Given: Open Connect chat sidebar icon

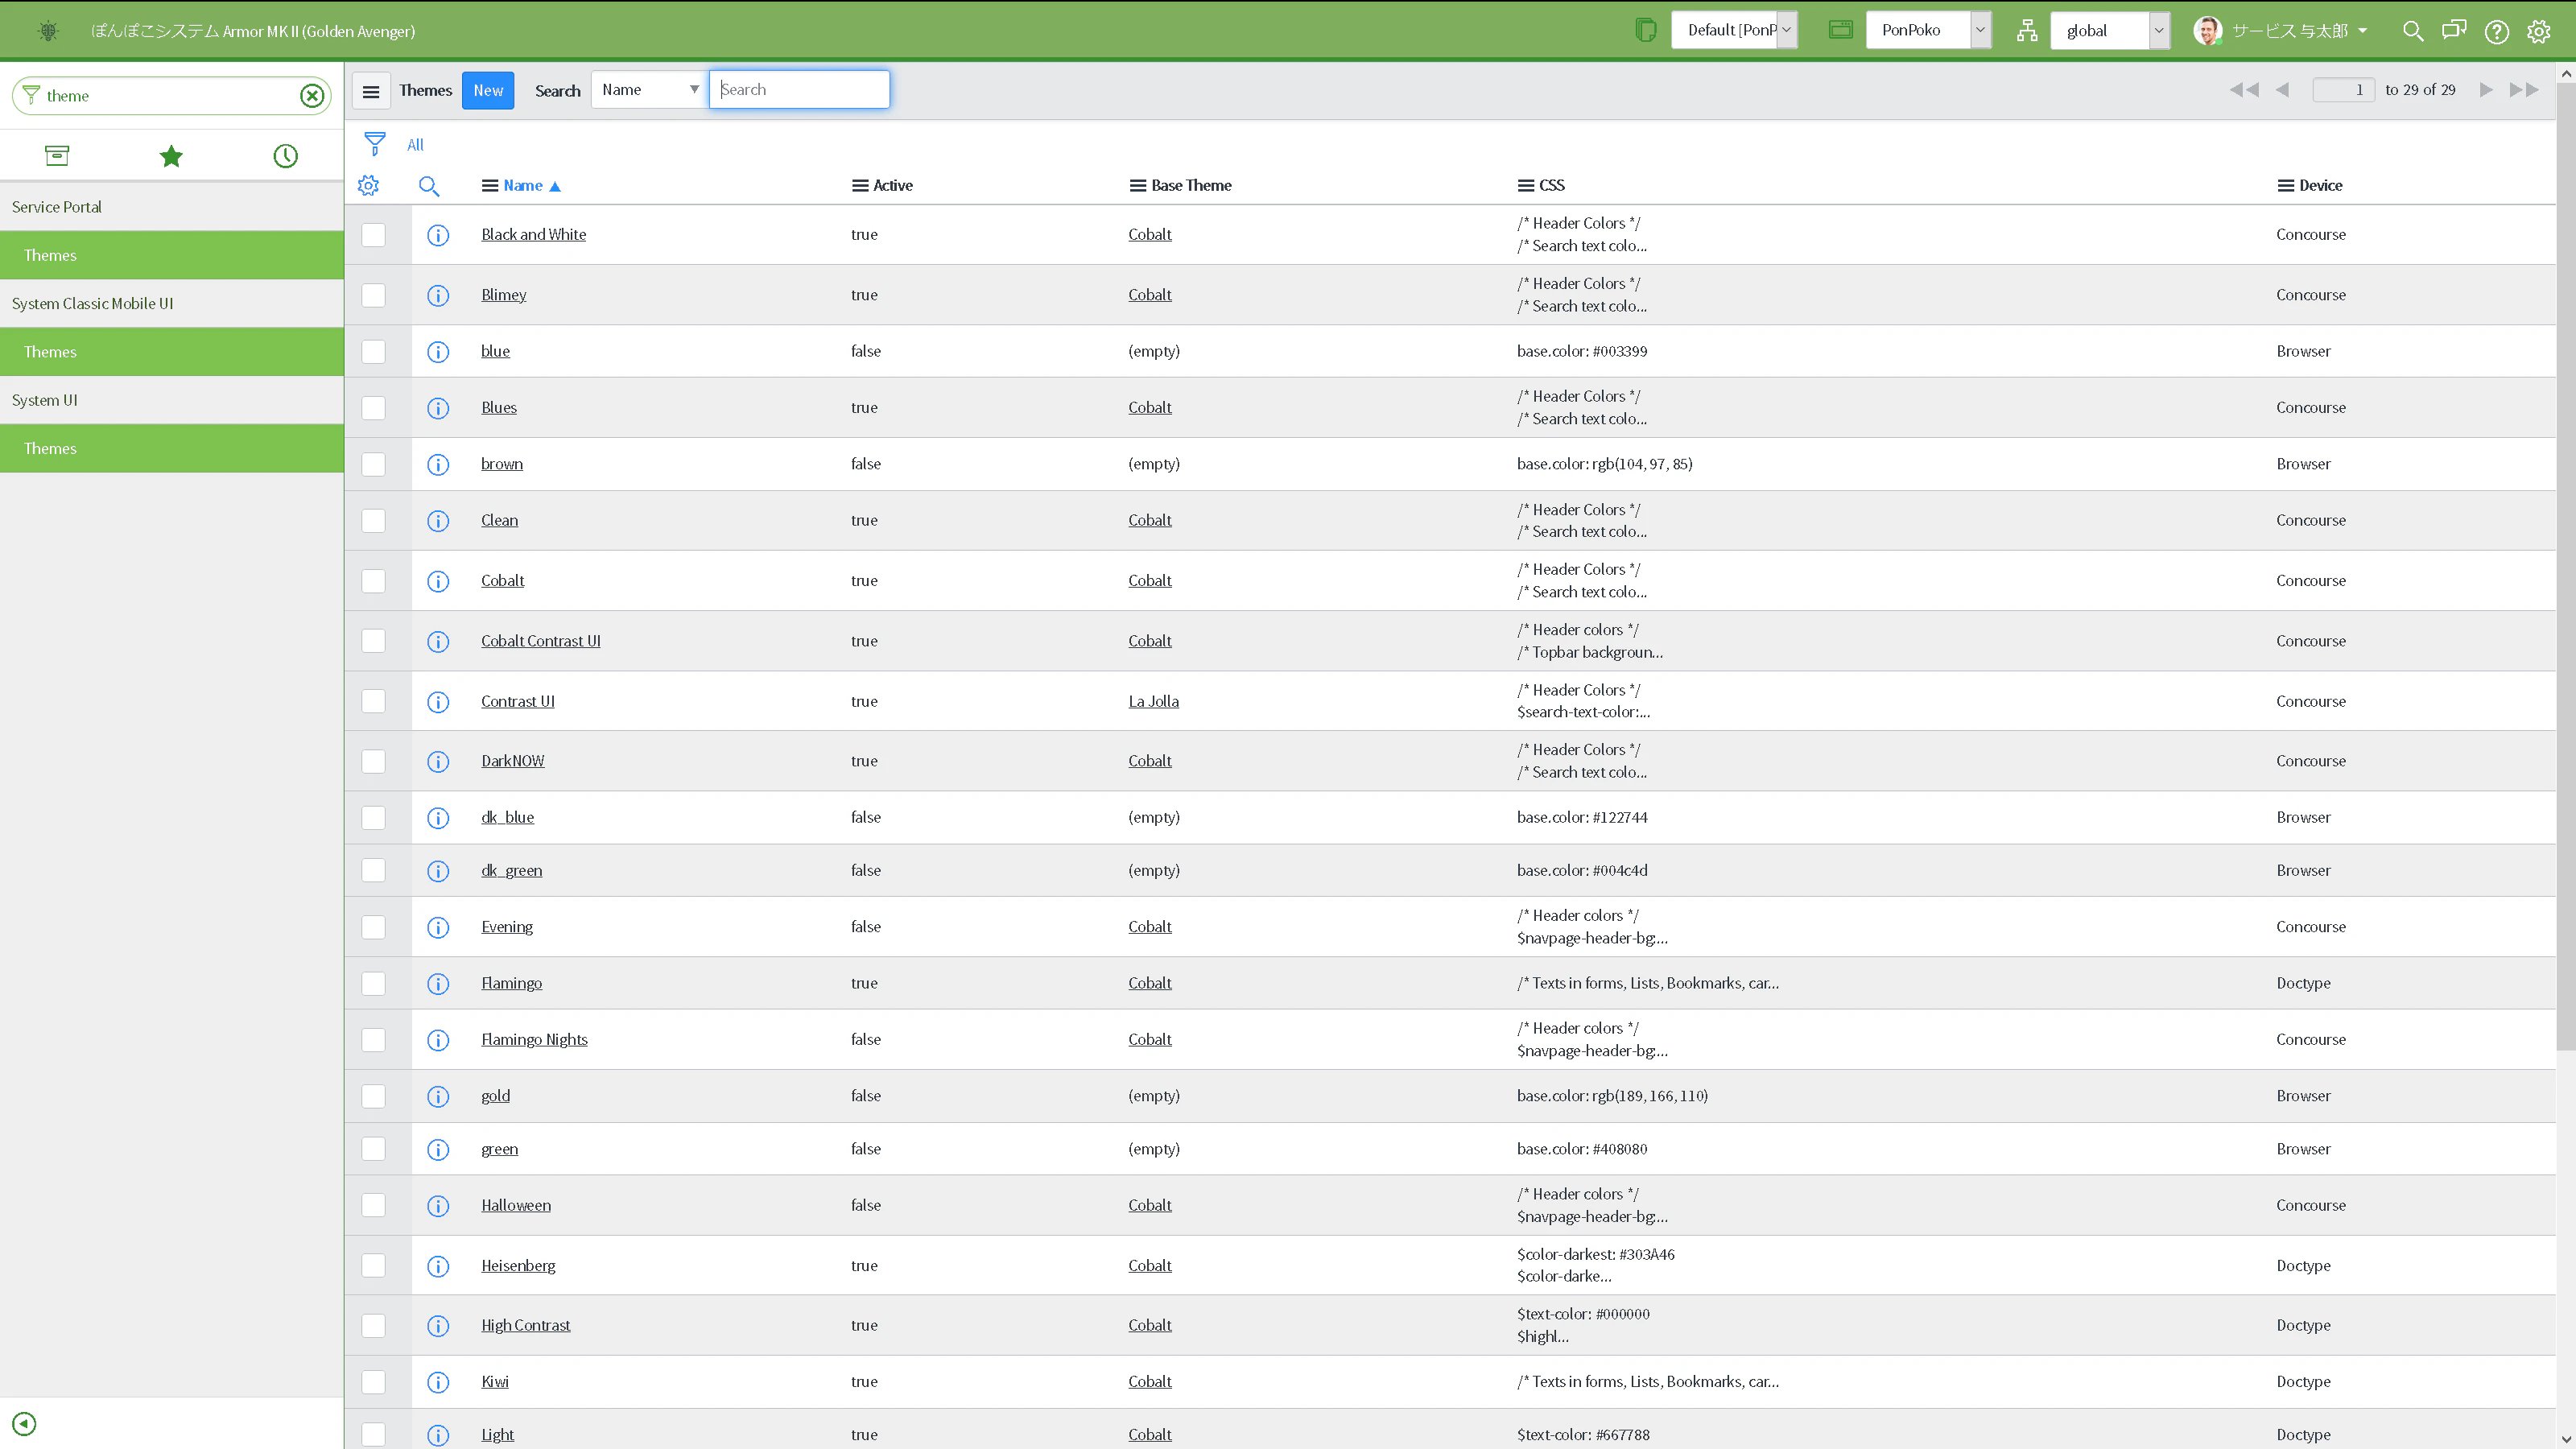Looking at the screenshot, I should pyautogui.click(x=2454, y=30).
